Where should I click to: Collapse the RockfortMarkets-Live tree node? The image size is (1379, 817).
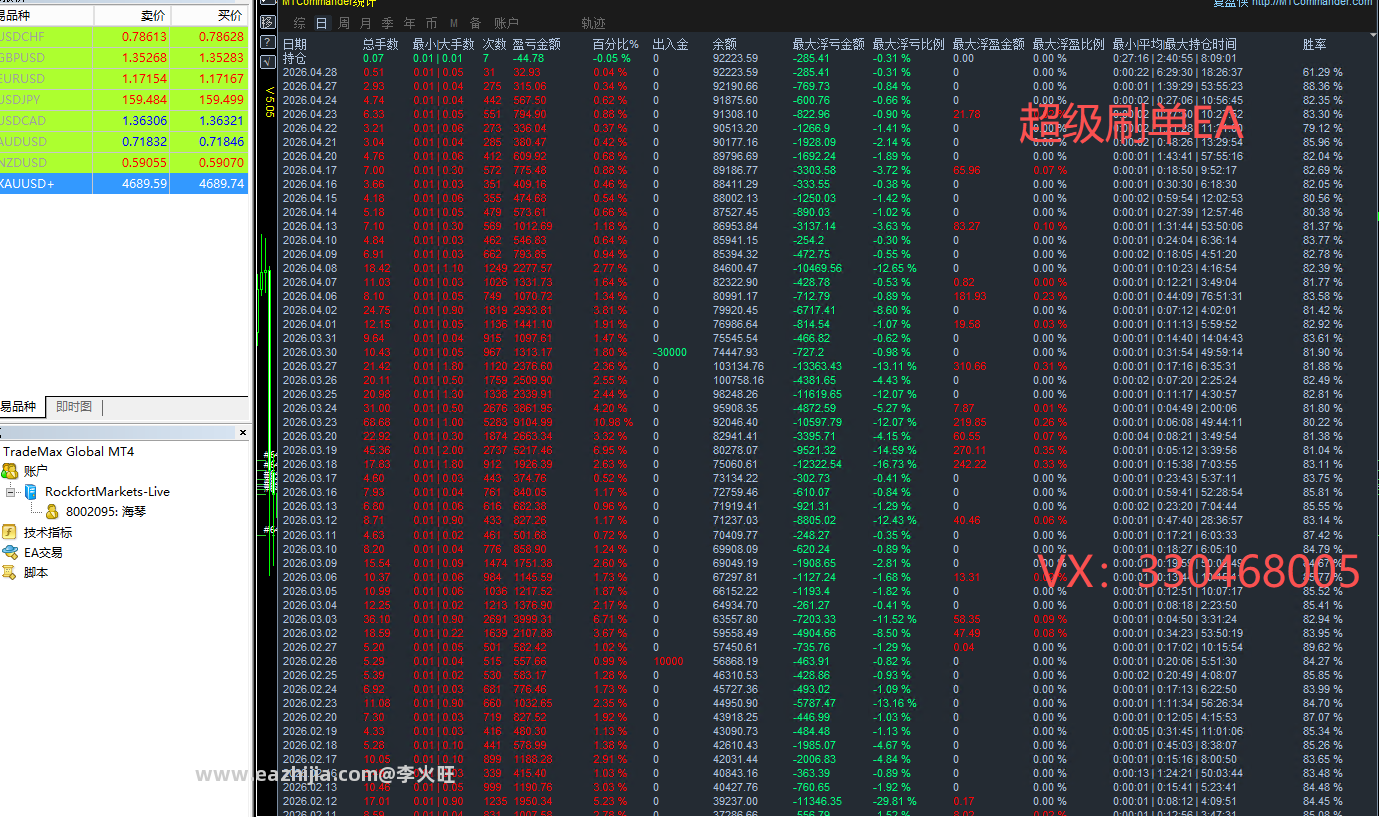[10, 492]
